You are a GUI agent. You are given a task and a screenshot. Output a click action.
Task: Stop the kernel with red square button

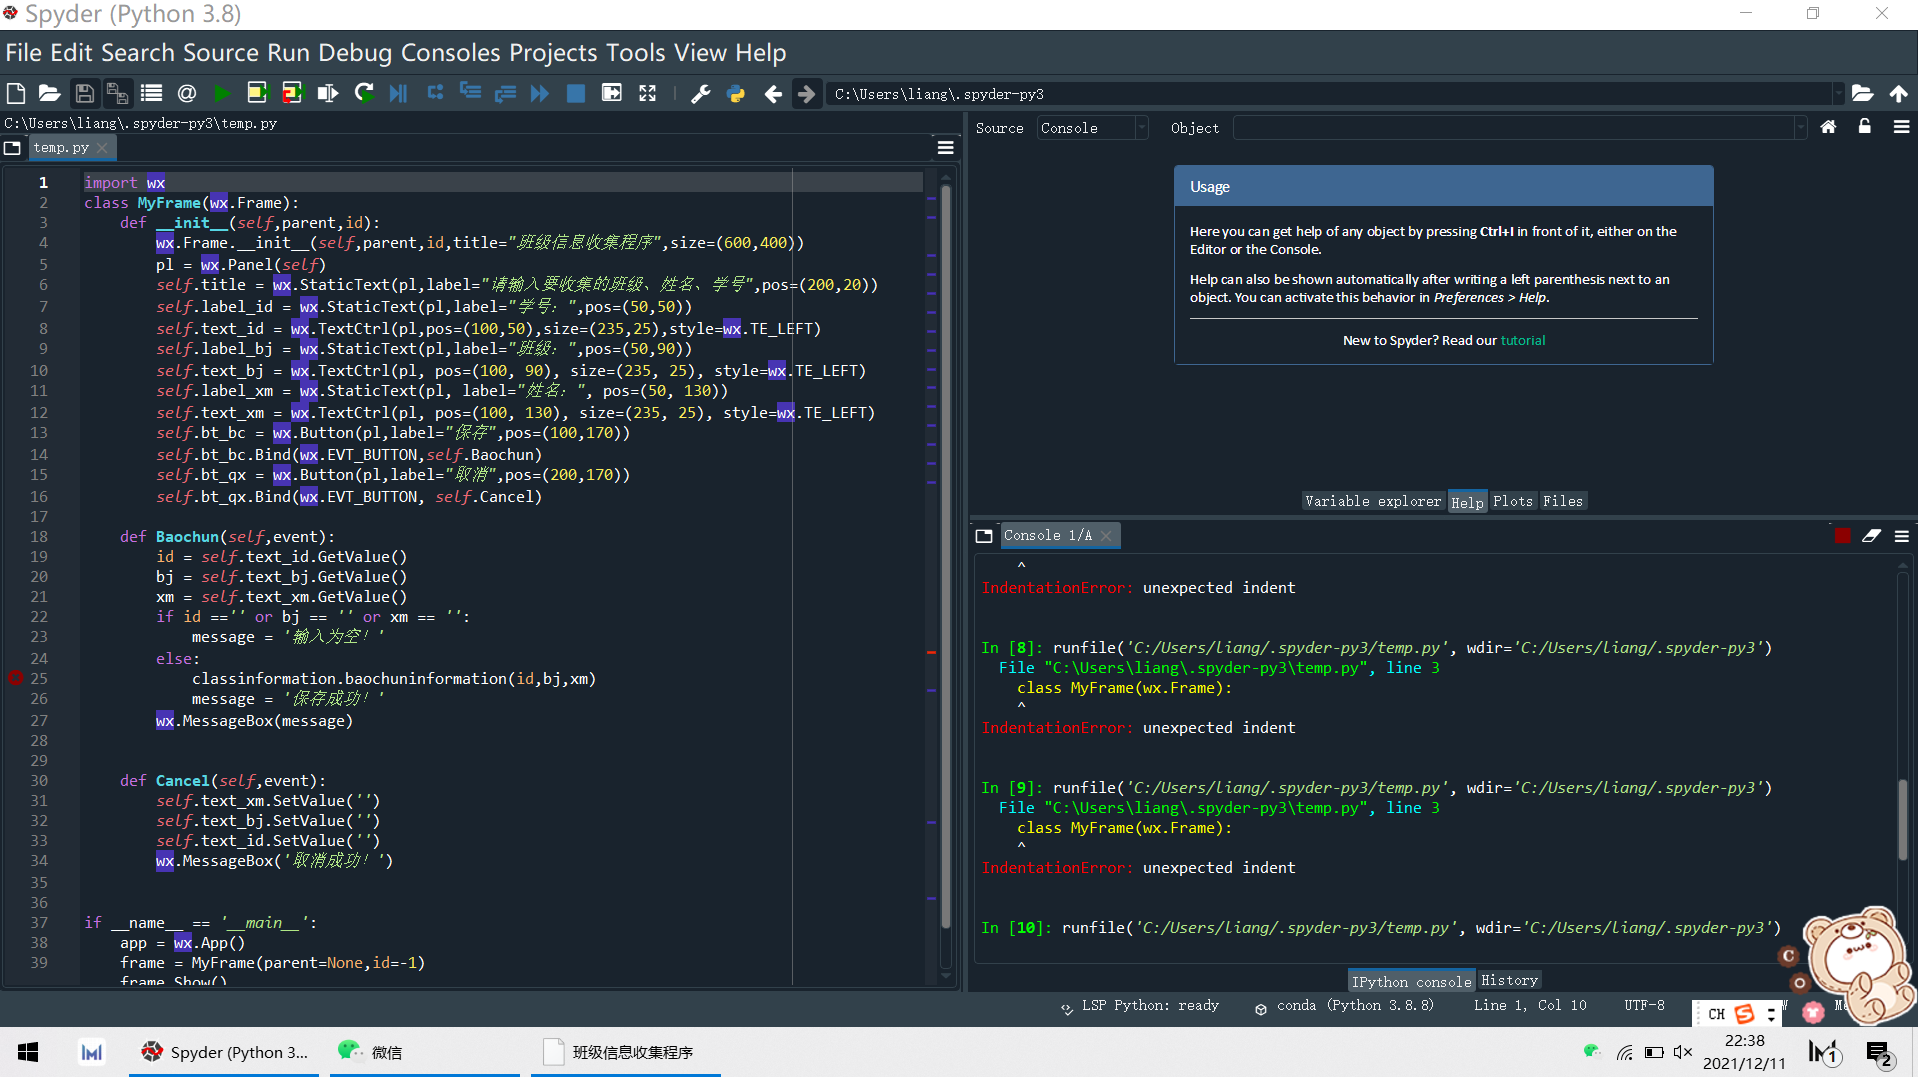tap(1842, 536)
